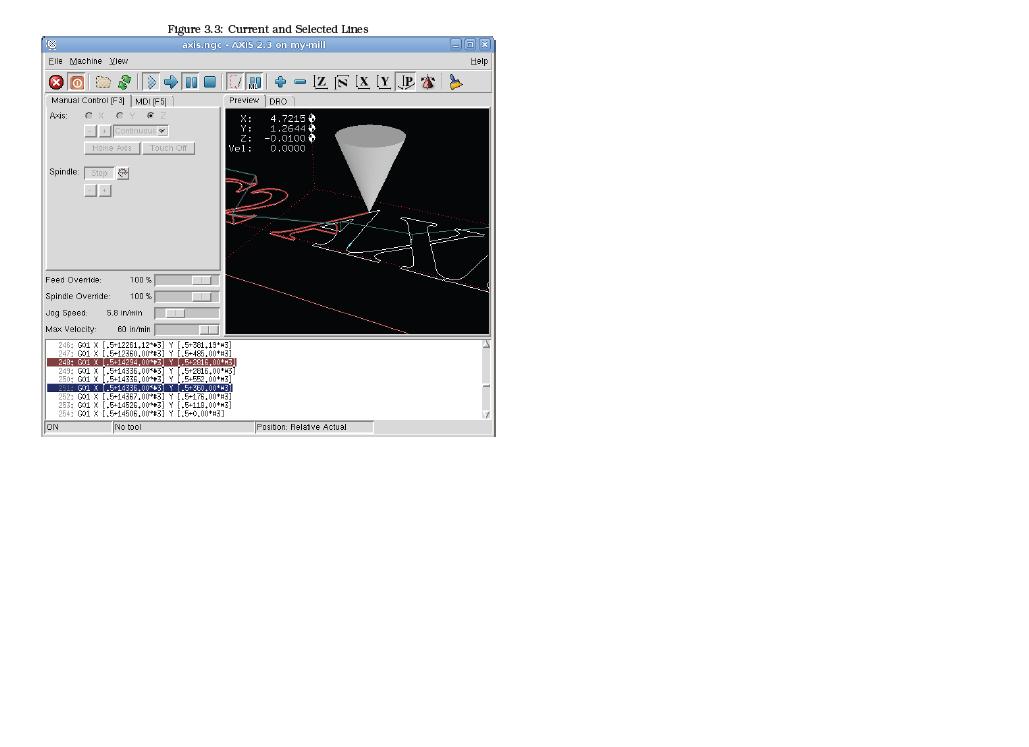Select the DRO tab
Image resolution: width=1029 pixels, height=747 pixels.
[278, 101]
